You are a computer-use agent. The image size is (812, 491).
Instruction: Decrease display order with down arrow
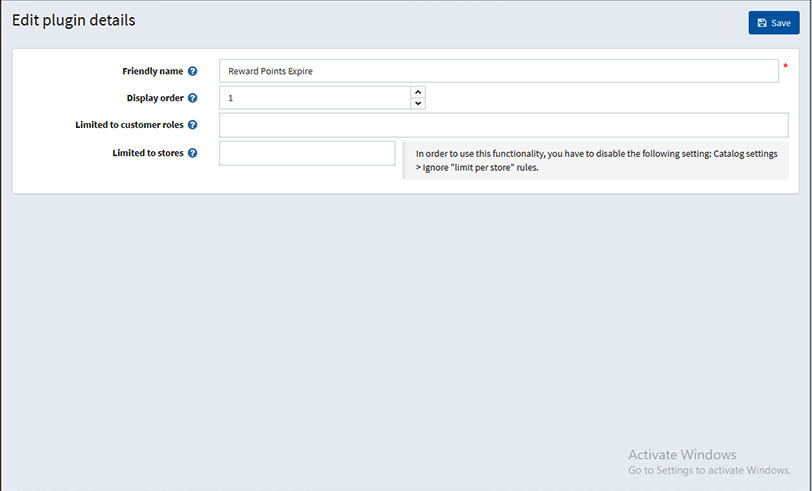pos(418,104)
